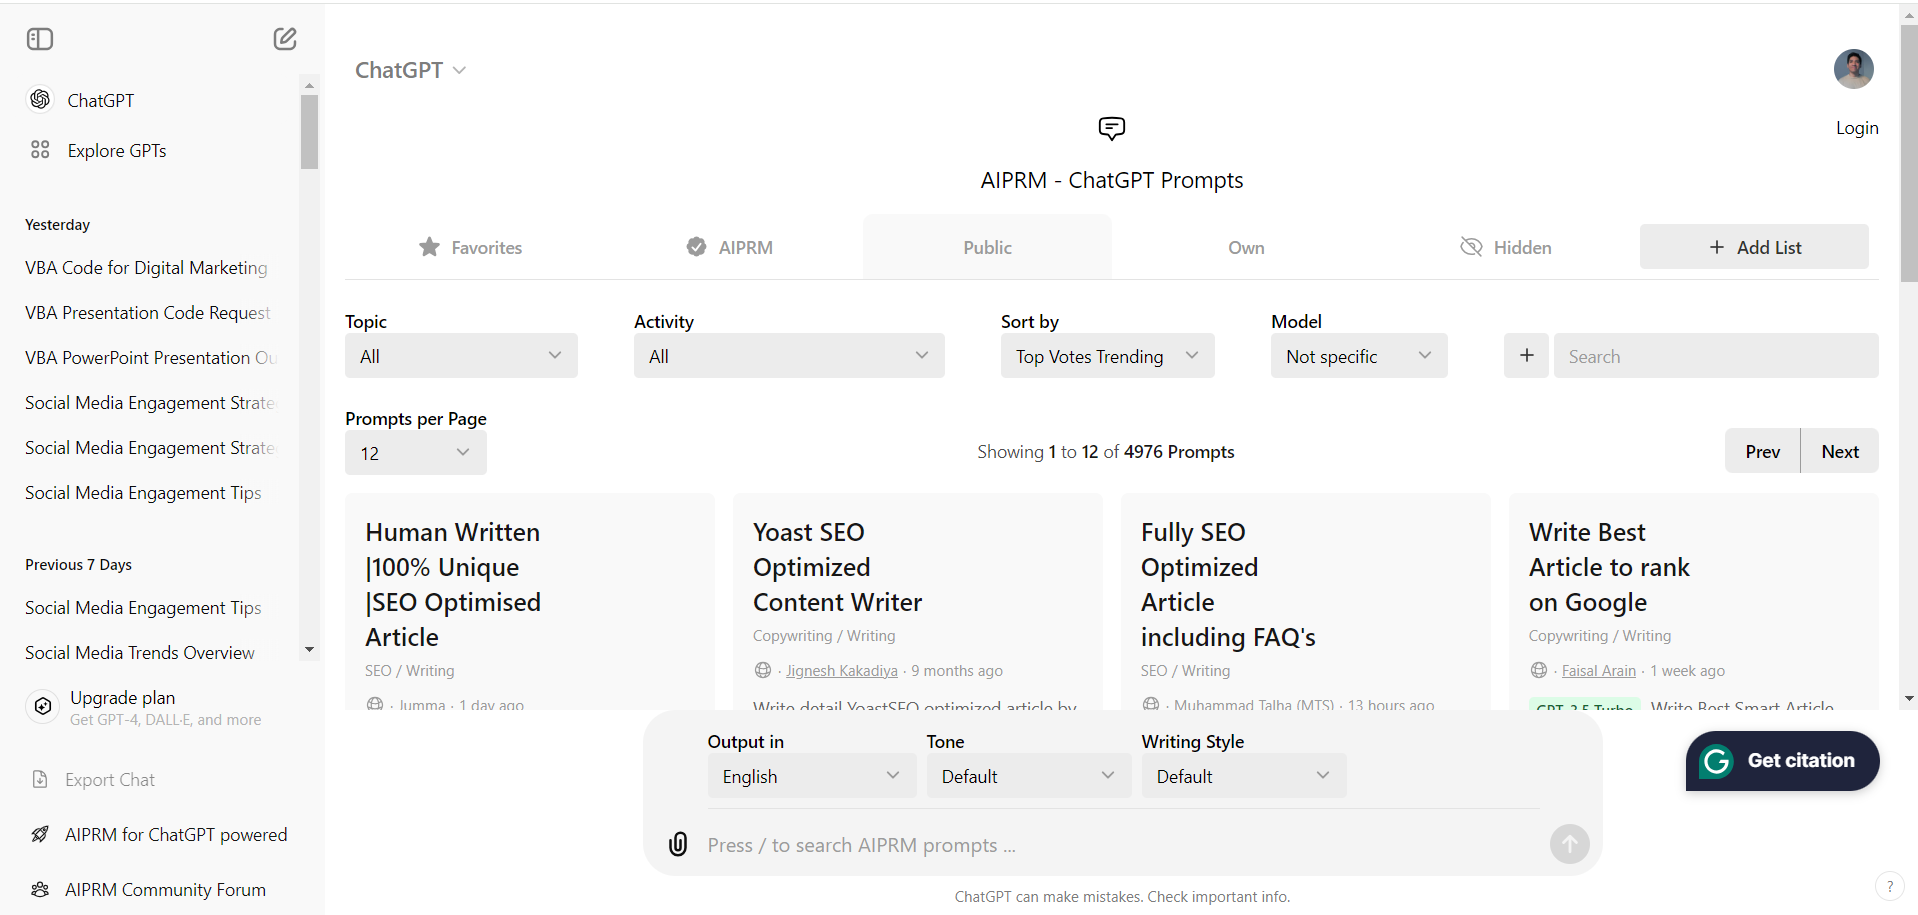This screenshot has height=915, width=1918.
Task: Click sidebar scrollbar down arrow
Action: [x=309, y=650]
